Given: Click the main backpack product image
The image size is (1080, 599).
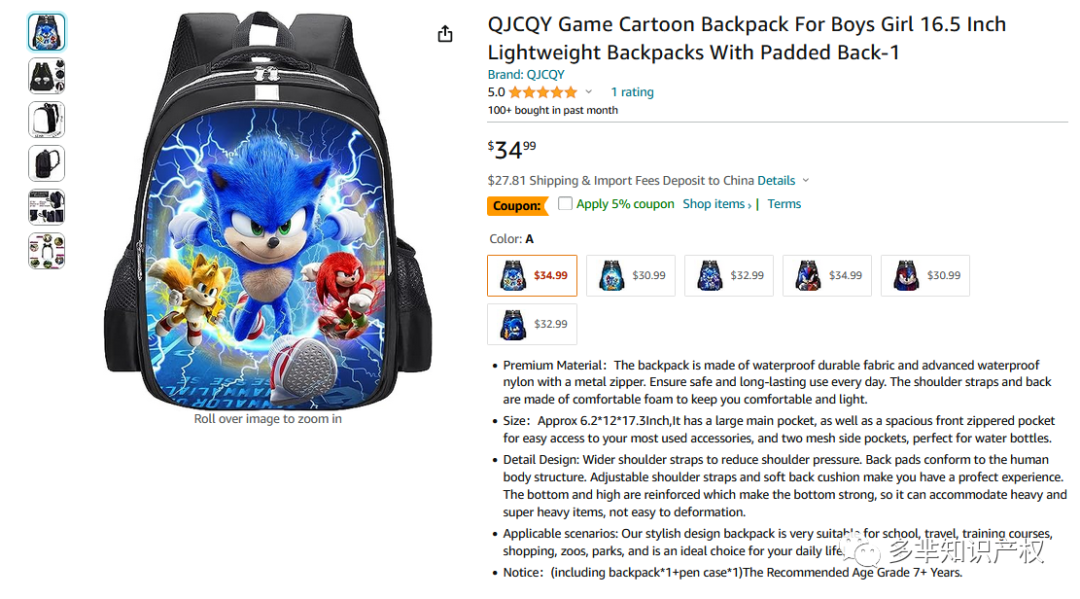Looking at the screenshot, I should click(267, 210).
